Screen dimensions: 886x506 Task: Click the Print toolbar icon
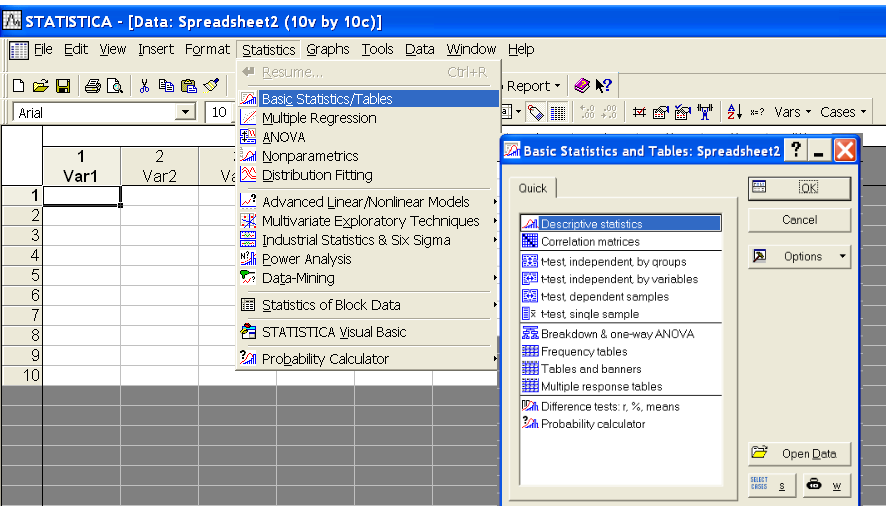click(93, 86)
